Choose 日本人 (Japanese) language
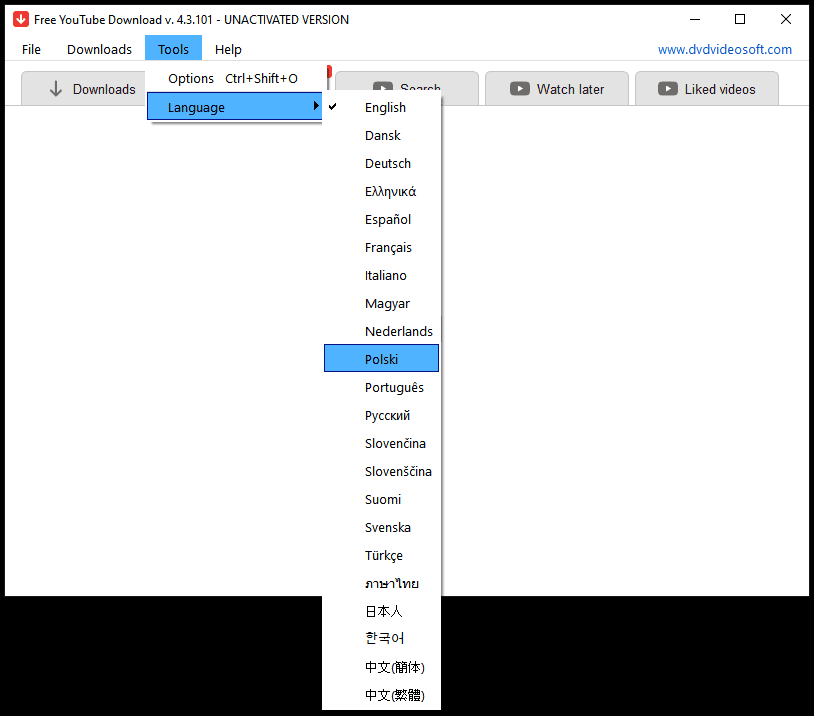Screen dimensions: 814x716 382,612
